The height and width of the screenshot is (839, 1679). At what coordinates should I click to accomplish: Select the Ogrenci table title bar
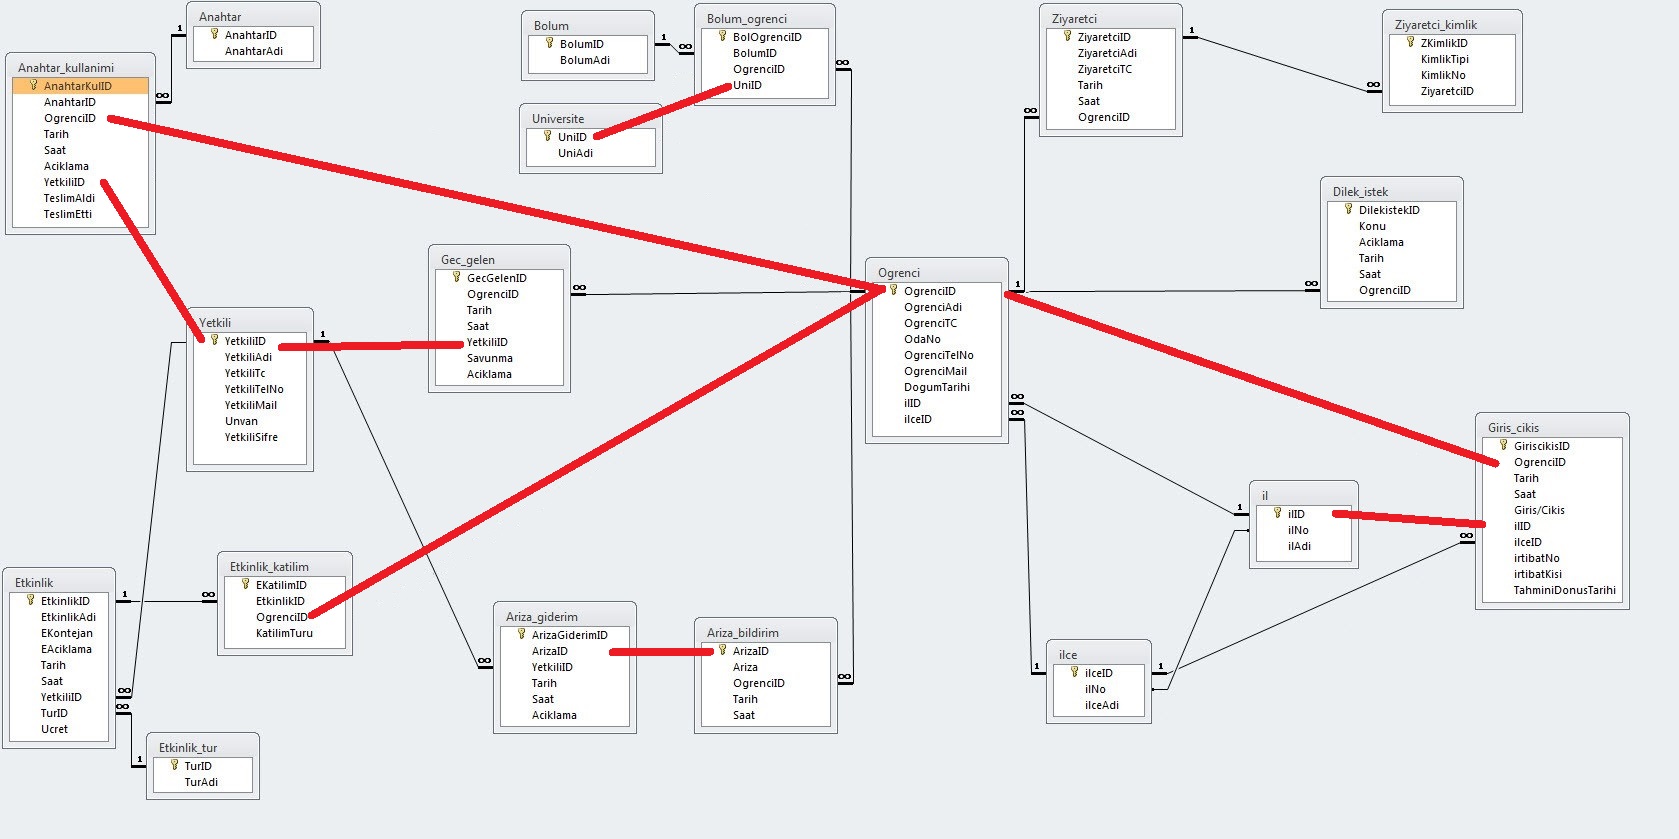pos(936,272)
